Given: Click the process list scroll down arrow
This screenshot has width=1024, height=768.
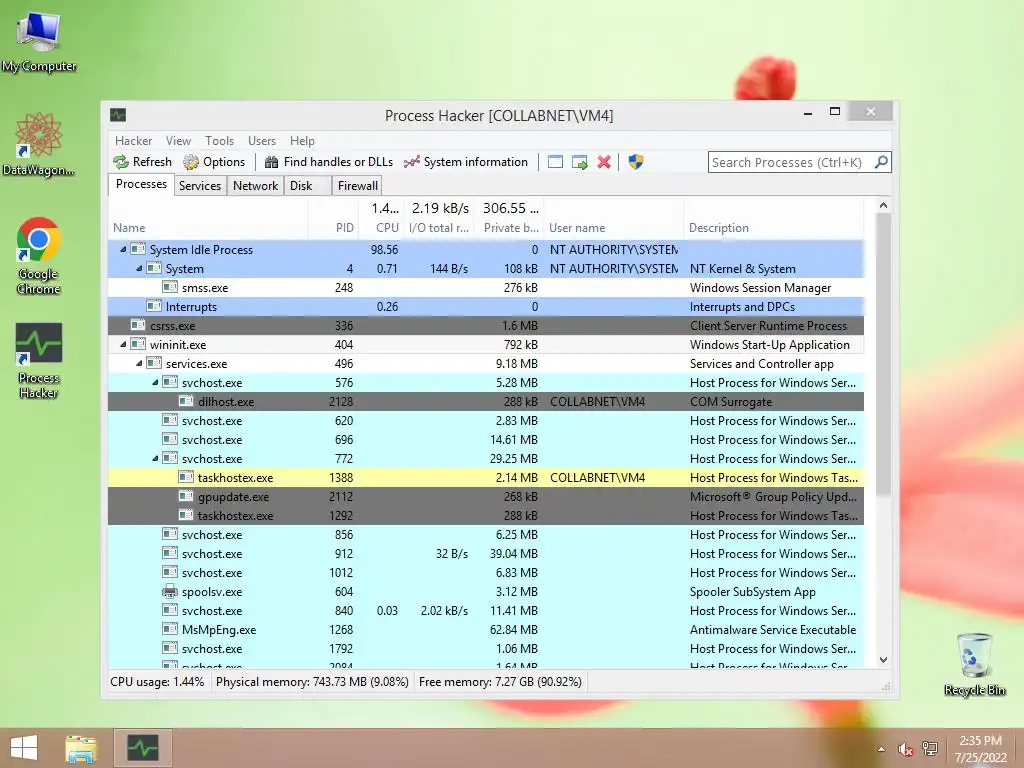Looking at the screenshot, I should 884,660.
